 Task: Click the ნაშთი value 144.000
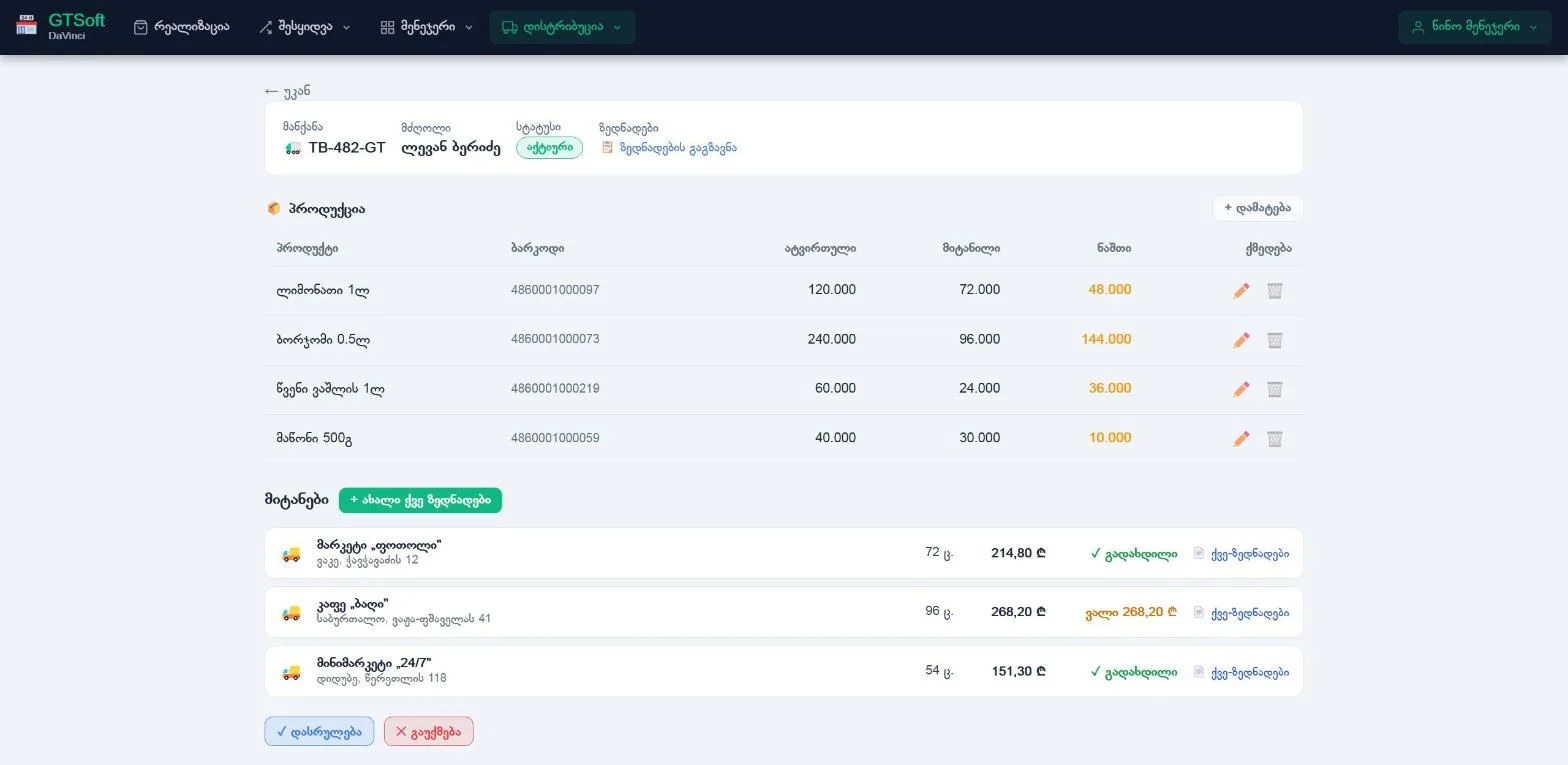coord(1106,339)
